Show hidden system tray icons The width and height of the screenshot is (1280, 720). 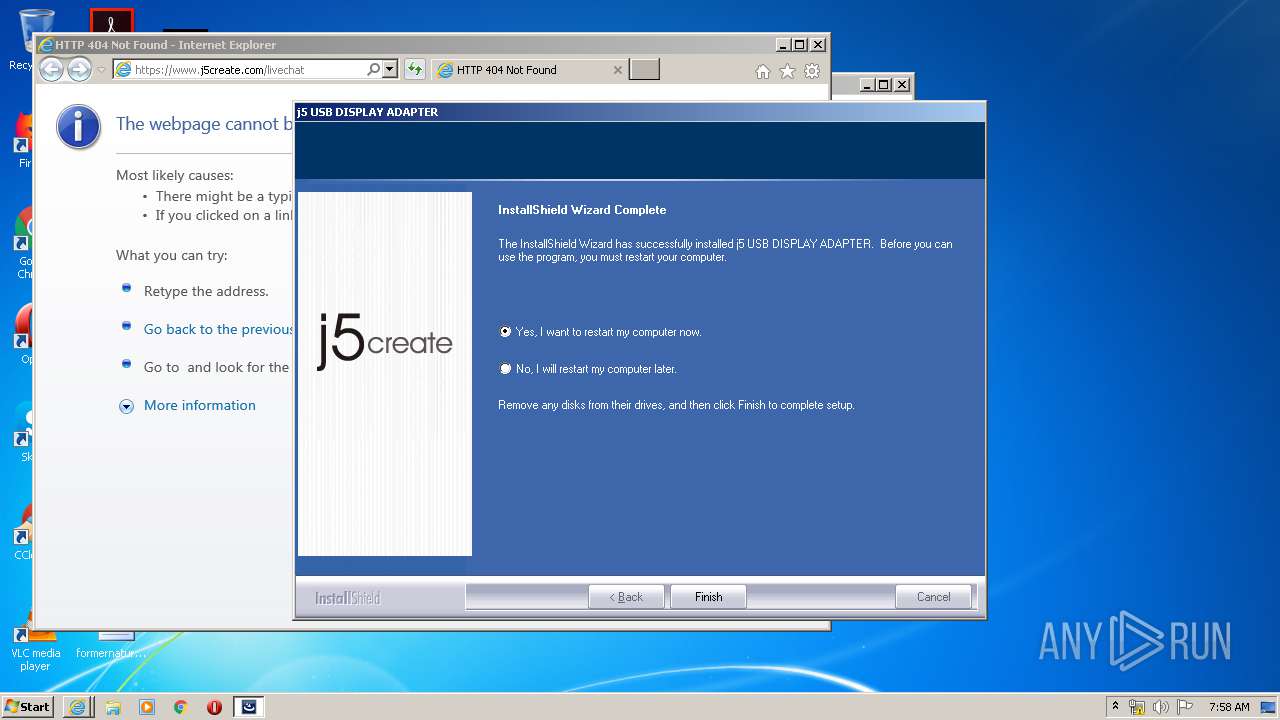pyautogui.click(x=1115, y=707)
